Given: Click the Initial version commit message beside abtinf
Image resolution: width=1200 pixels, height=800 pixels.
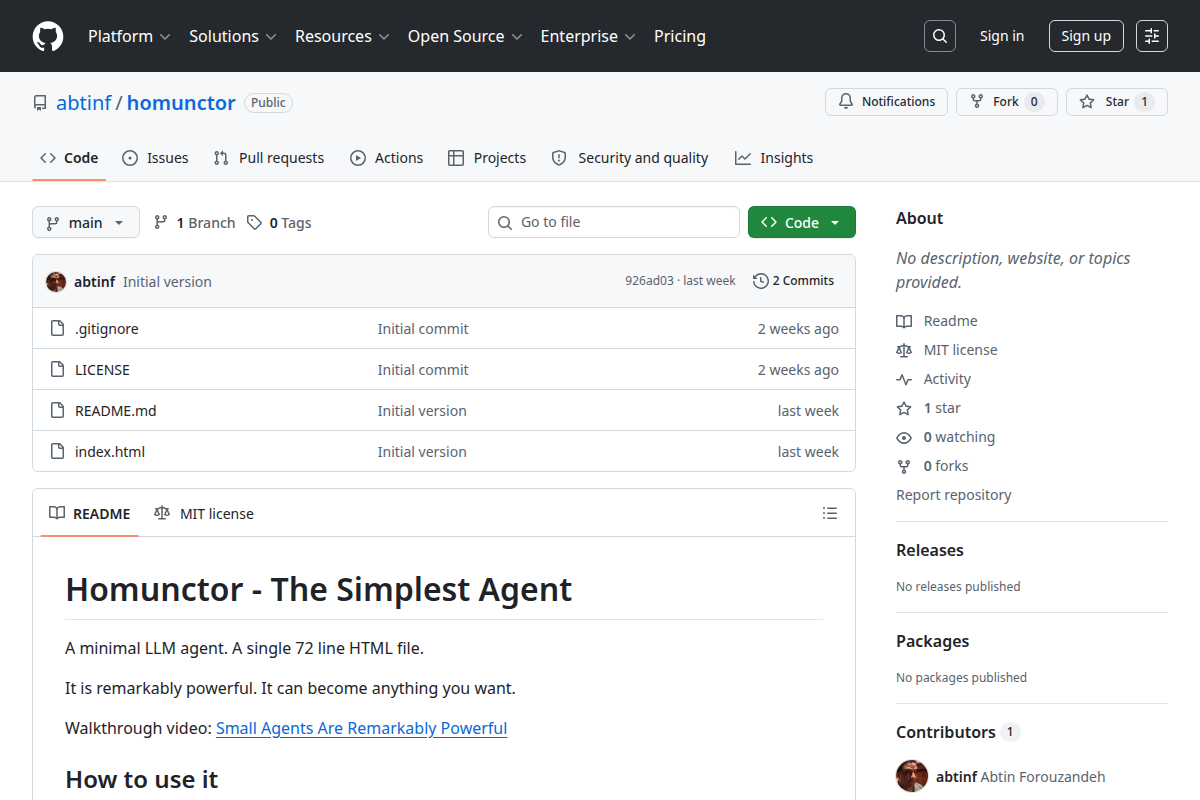Looking at the screenshot, I should tap(167, 282).
